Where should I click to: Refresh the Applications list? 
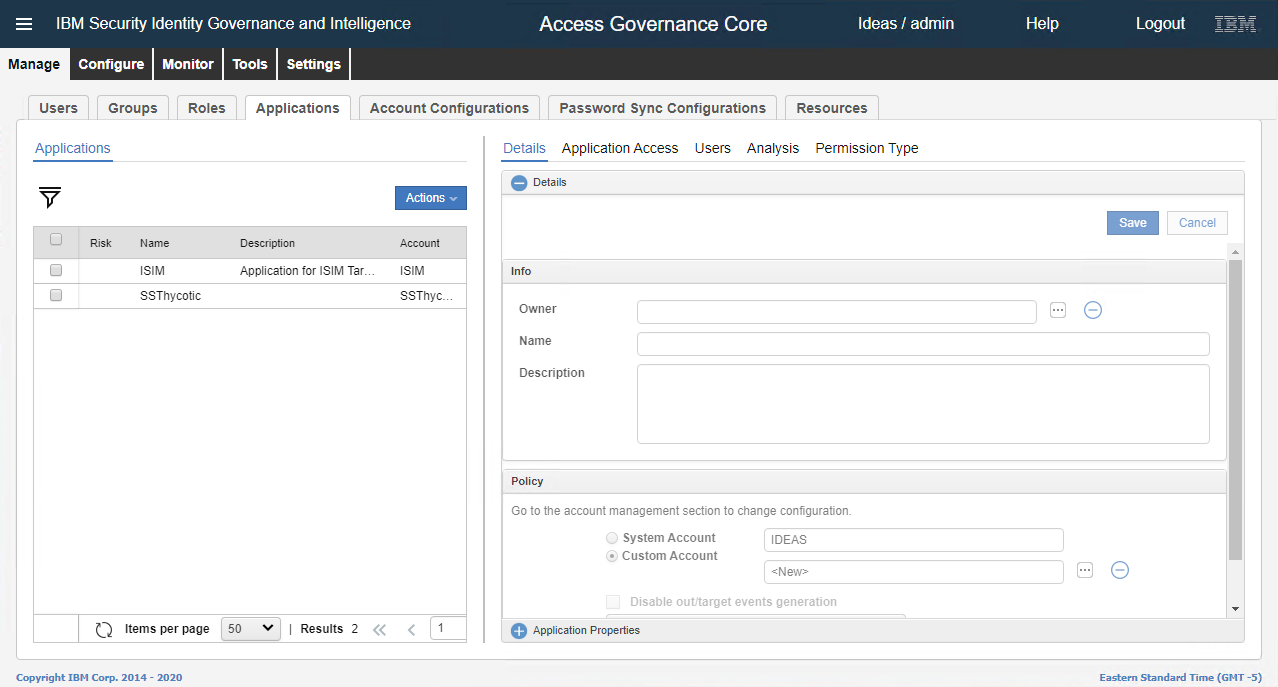point(104,628)
